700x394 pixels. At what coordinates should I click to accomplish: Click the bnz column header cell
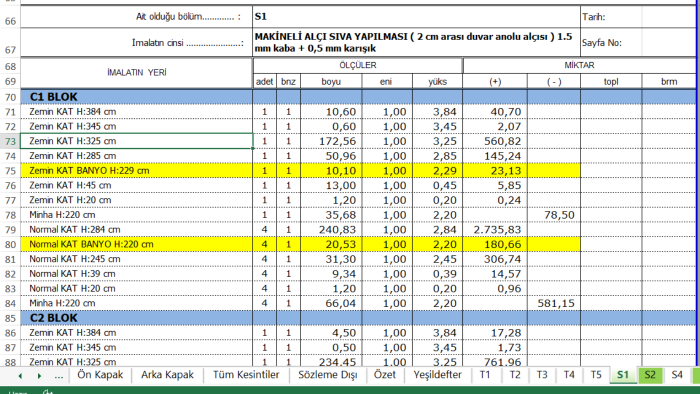(288, 81)
